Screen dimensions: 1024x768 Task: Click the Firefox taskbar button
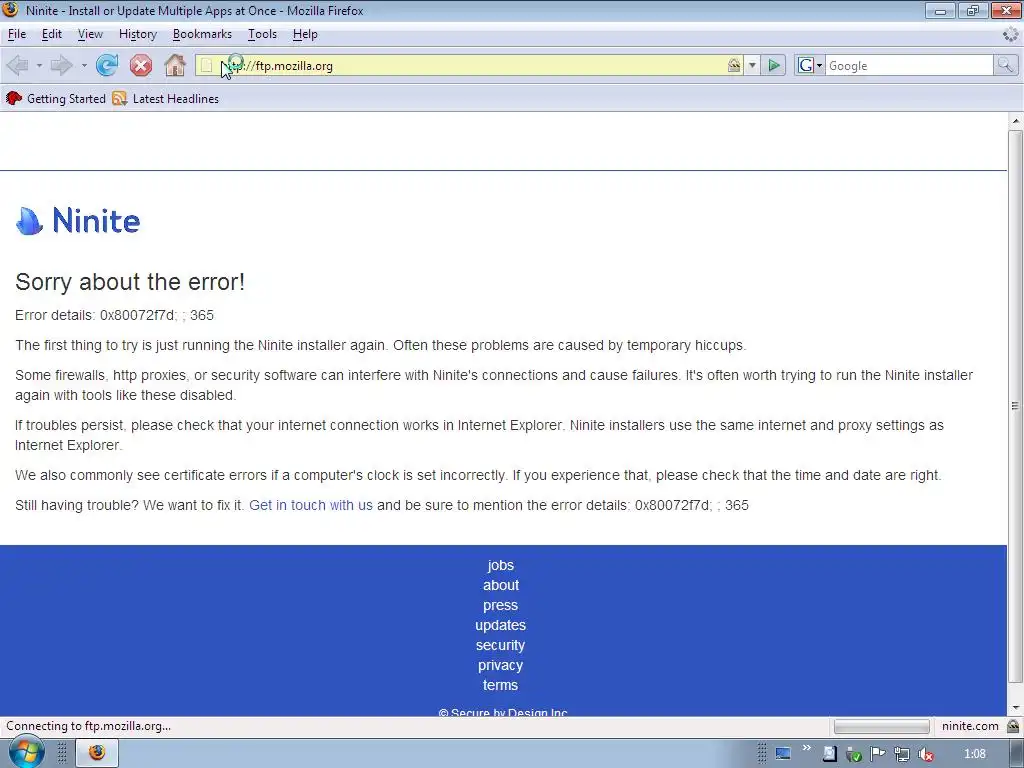[x=97, y=753]
